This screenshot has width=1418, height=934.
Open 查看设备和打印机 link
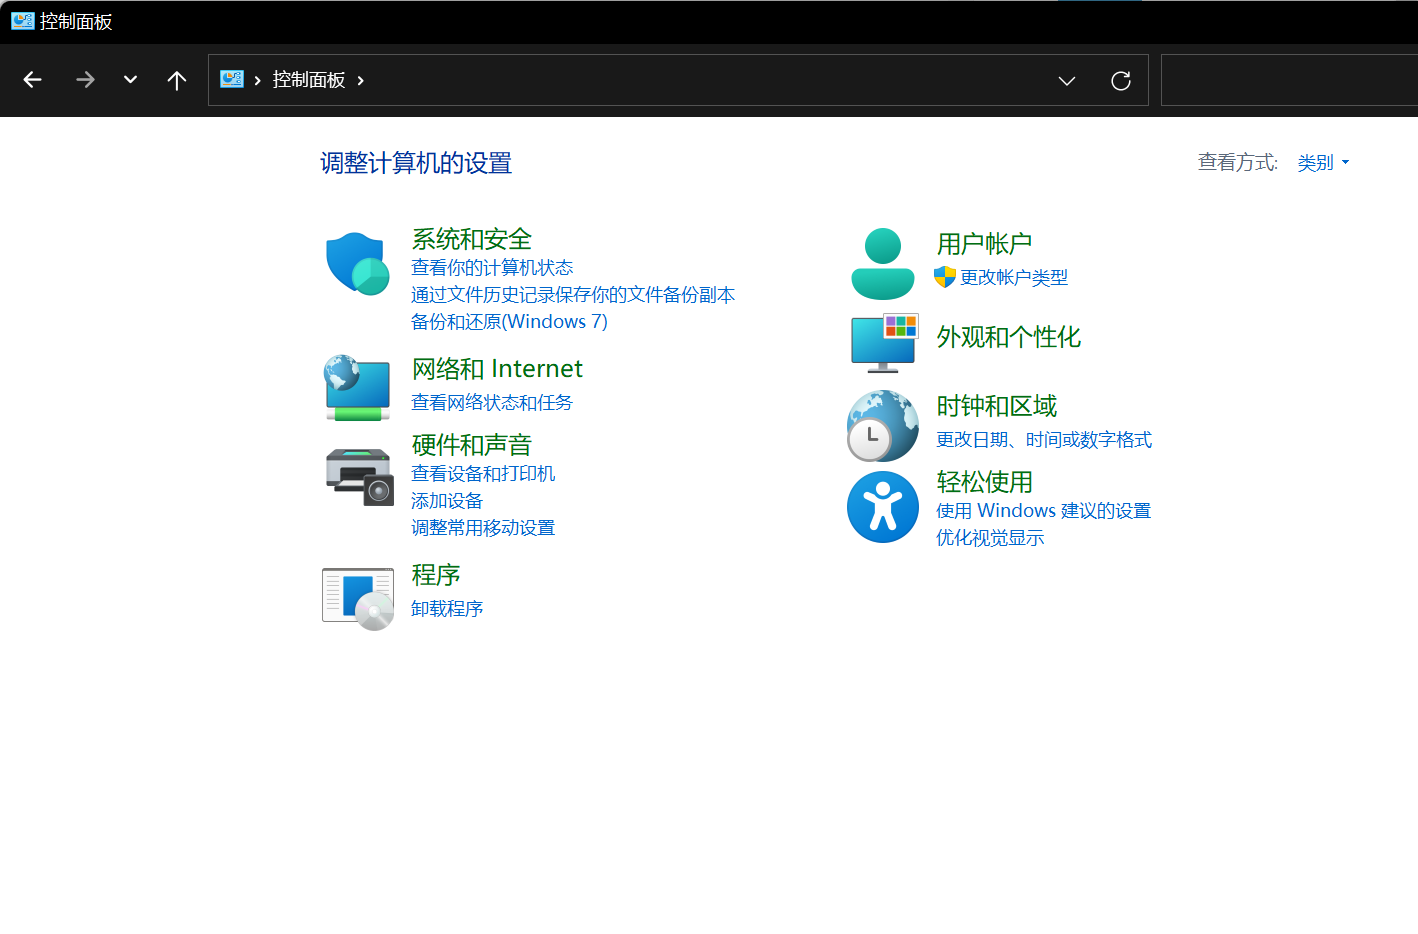[x=483, y=473]
